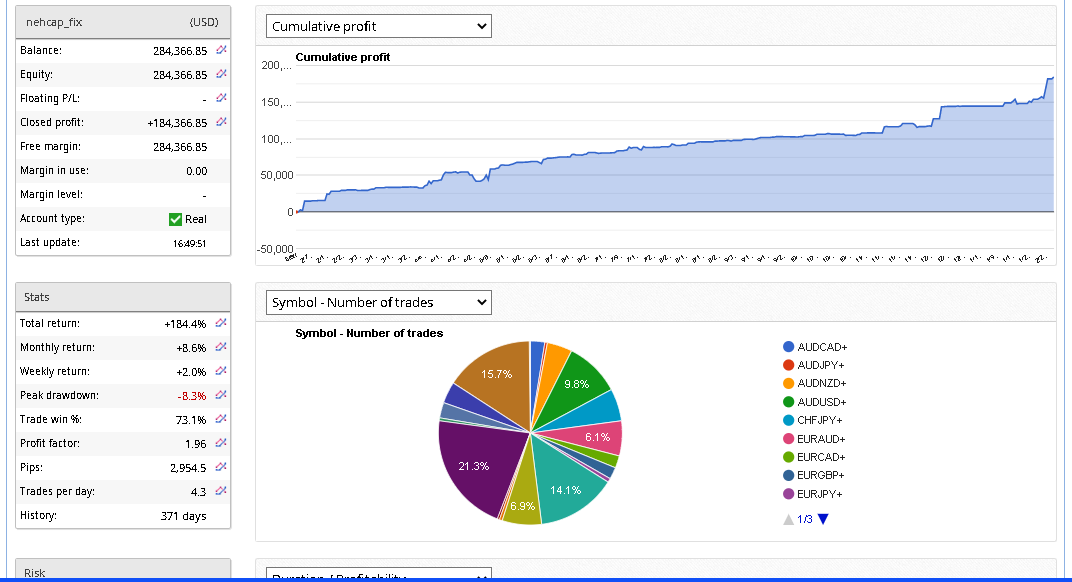Click the previous legend page arrow
Image resolution: width=1072 pixels, height=582 pixels.
[788, 519]
